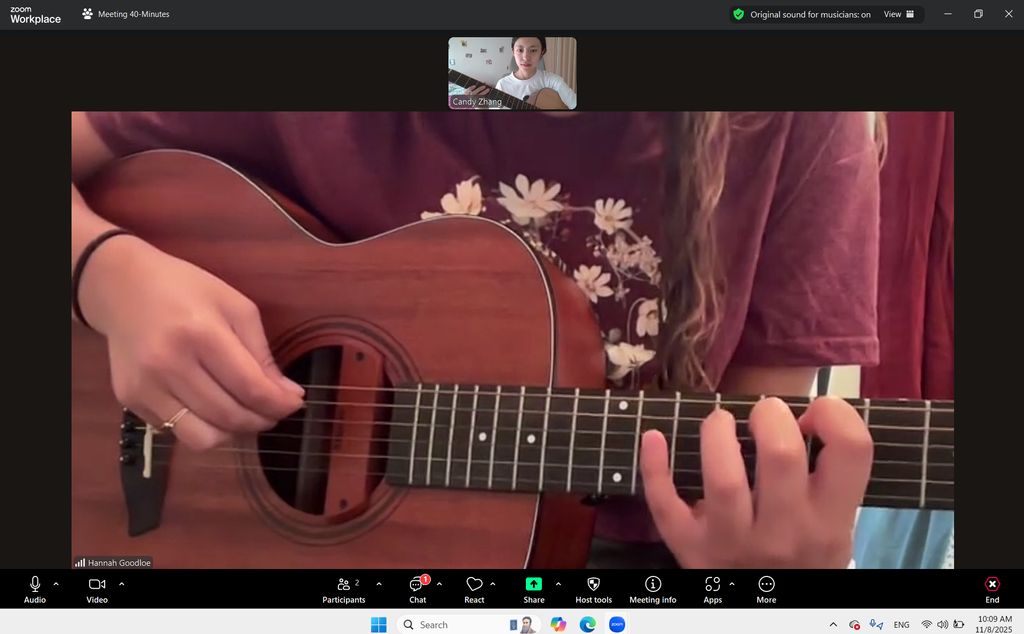Open Microsoft Edge from the taskbar
The height and width of the screenshot is (634, 1024).
(x=588, y=624)
